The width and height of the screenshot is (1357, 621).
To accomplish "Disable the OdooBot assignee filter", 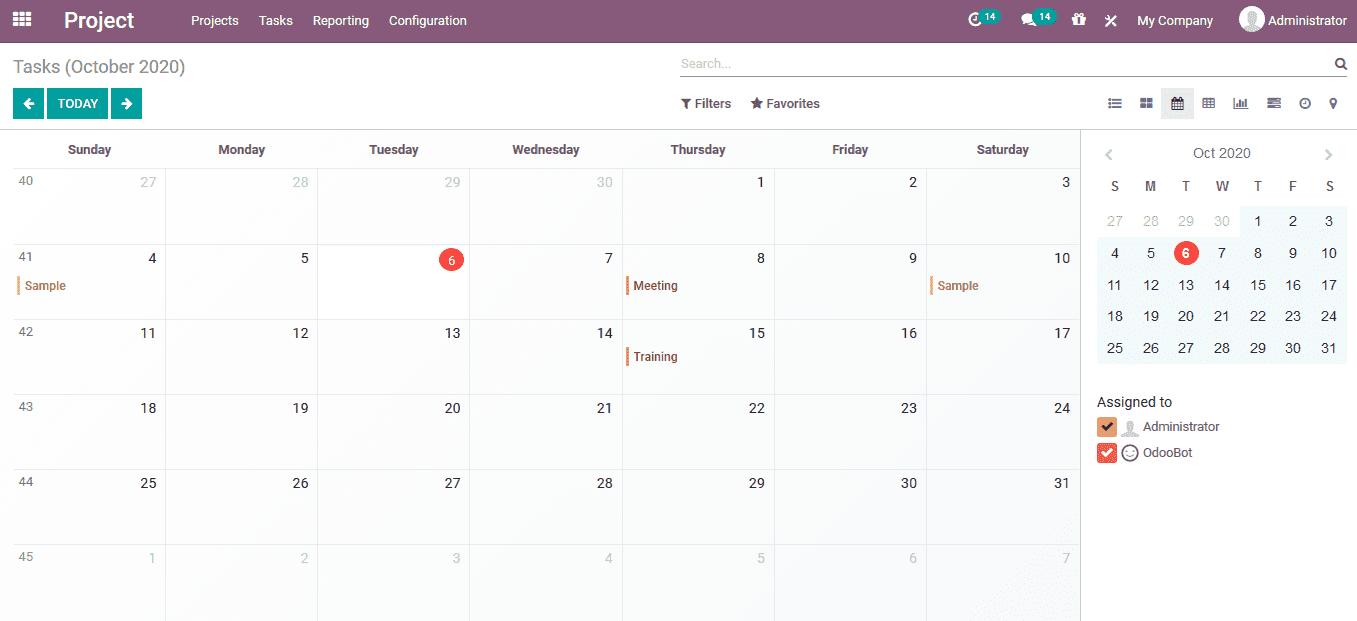I will click(x=1106, y=452).
